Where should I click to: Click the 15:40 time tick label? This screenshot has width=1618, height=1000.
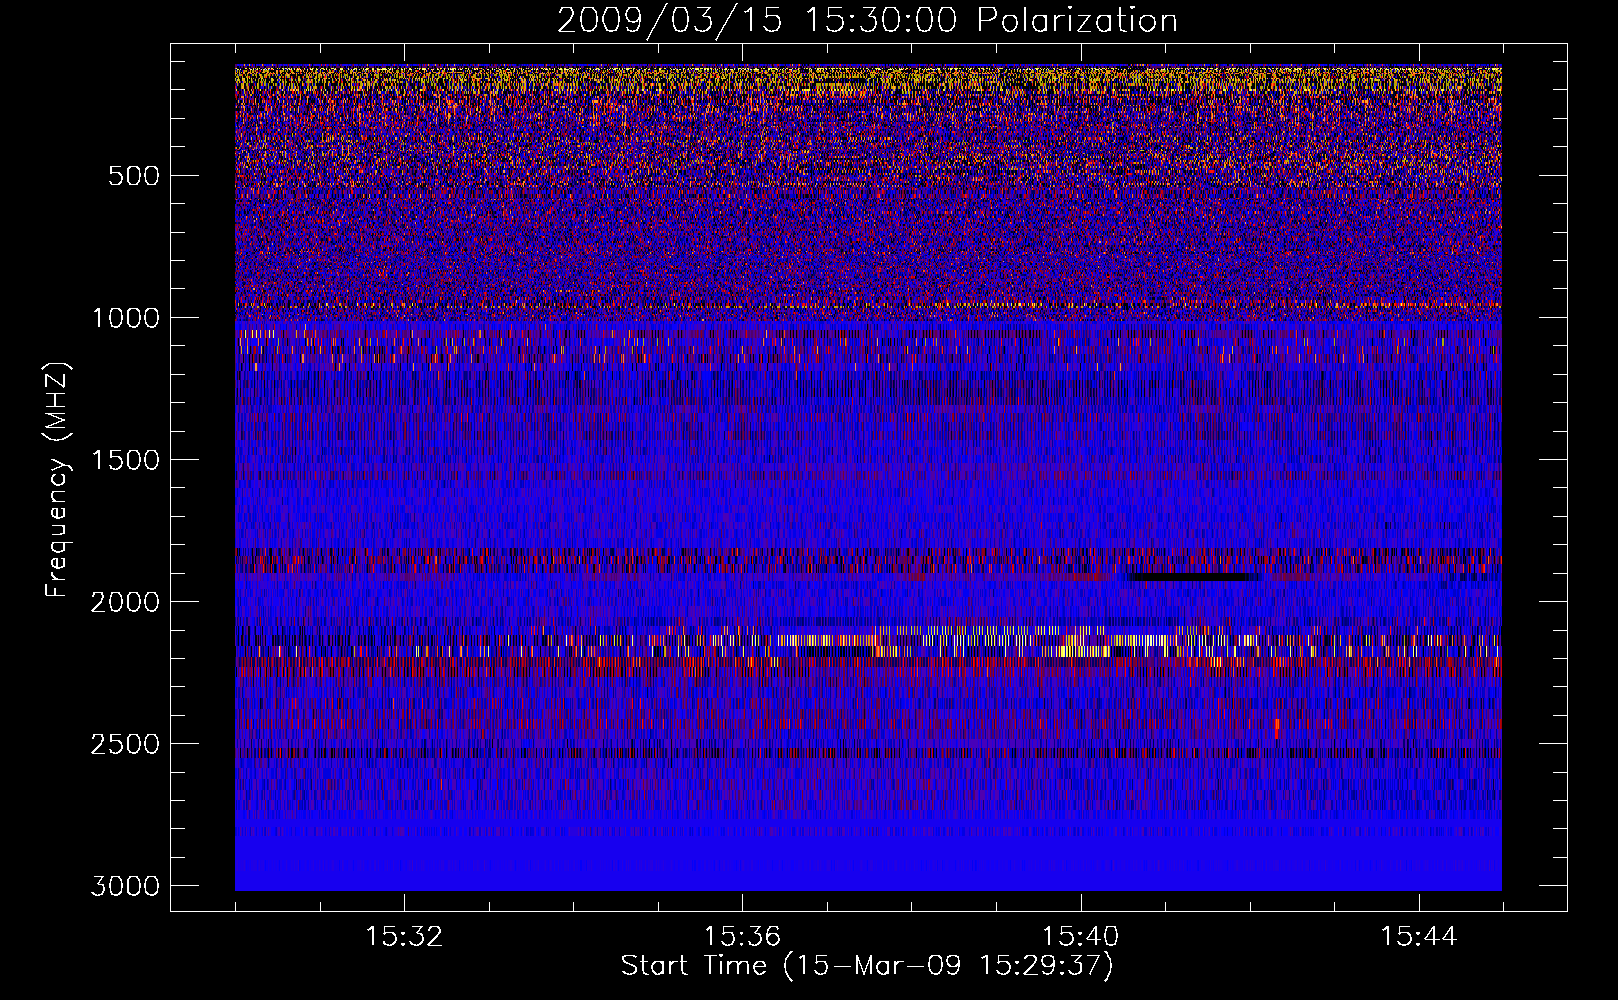[1080, 937]
